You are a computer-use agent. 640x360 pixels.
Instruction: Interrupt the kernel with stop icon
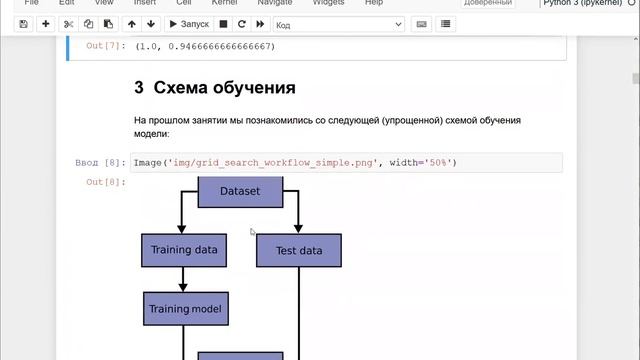click(223, 24)
